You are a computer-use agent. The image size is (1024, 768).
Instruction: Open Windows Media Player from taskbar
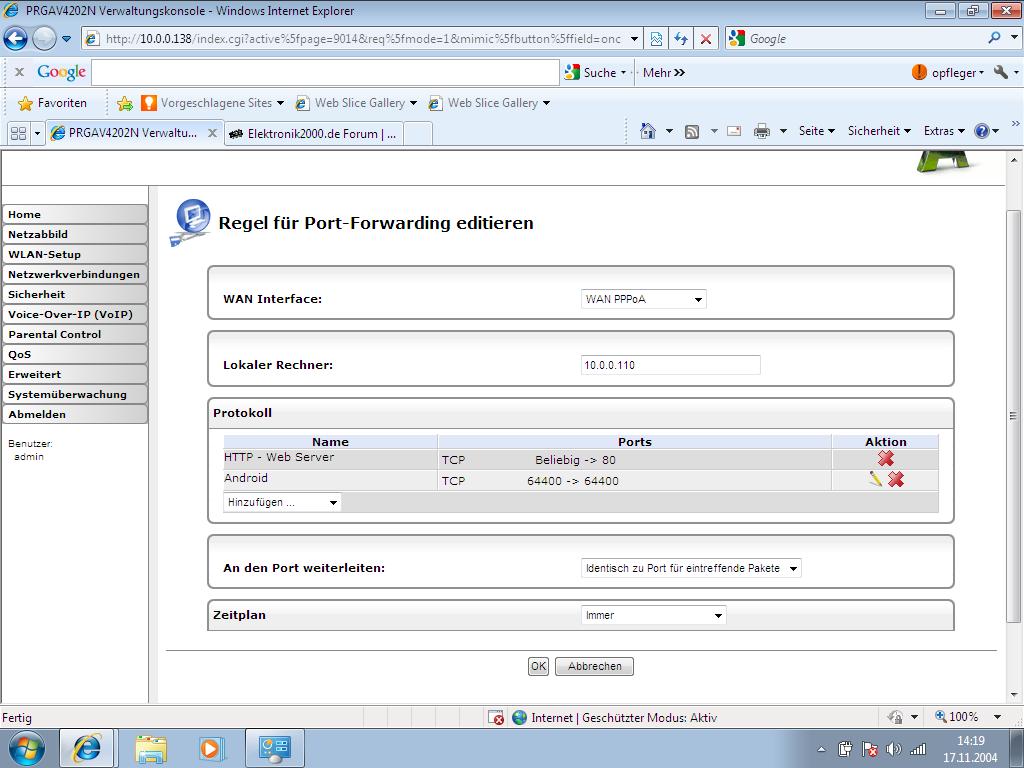[x=211, y=747]
